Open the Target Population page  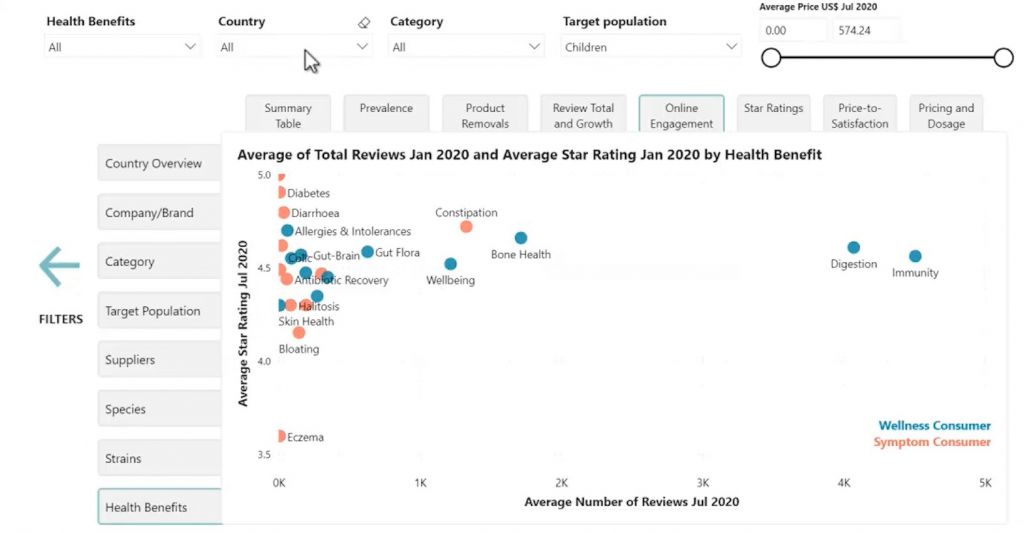(x=159, y=311)
